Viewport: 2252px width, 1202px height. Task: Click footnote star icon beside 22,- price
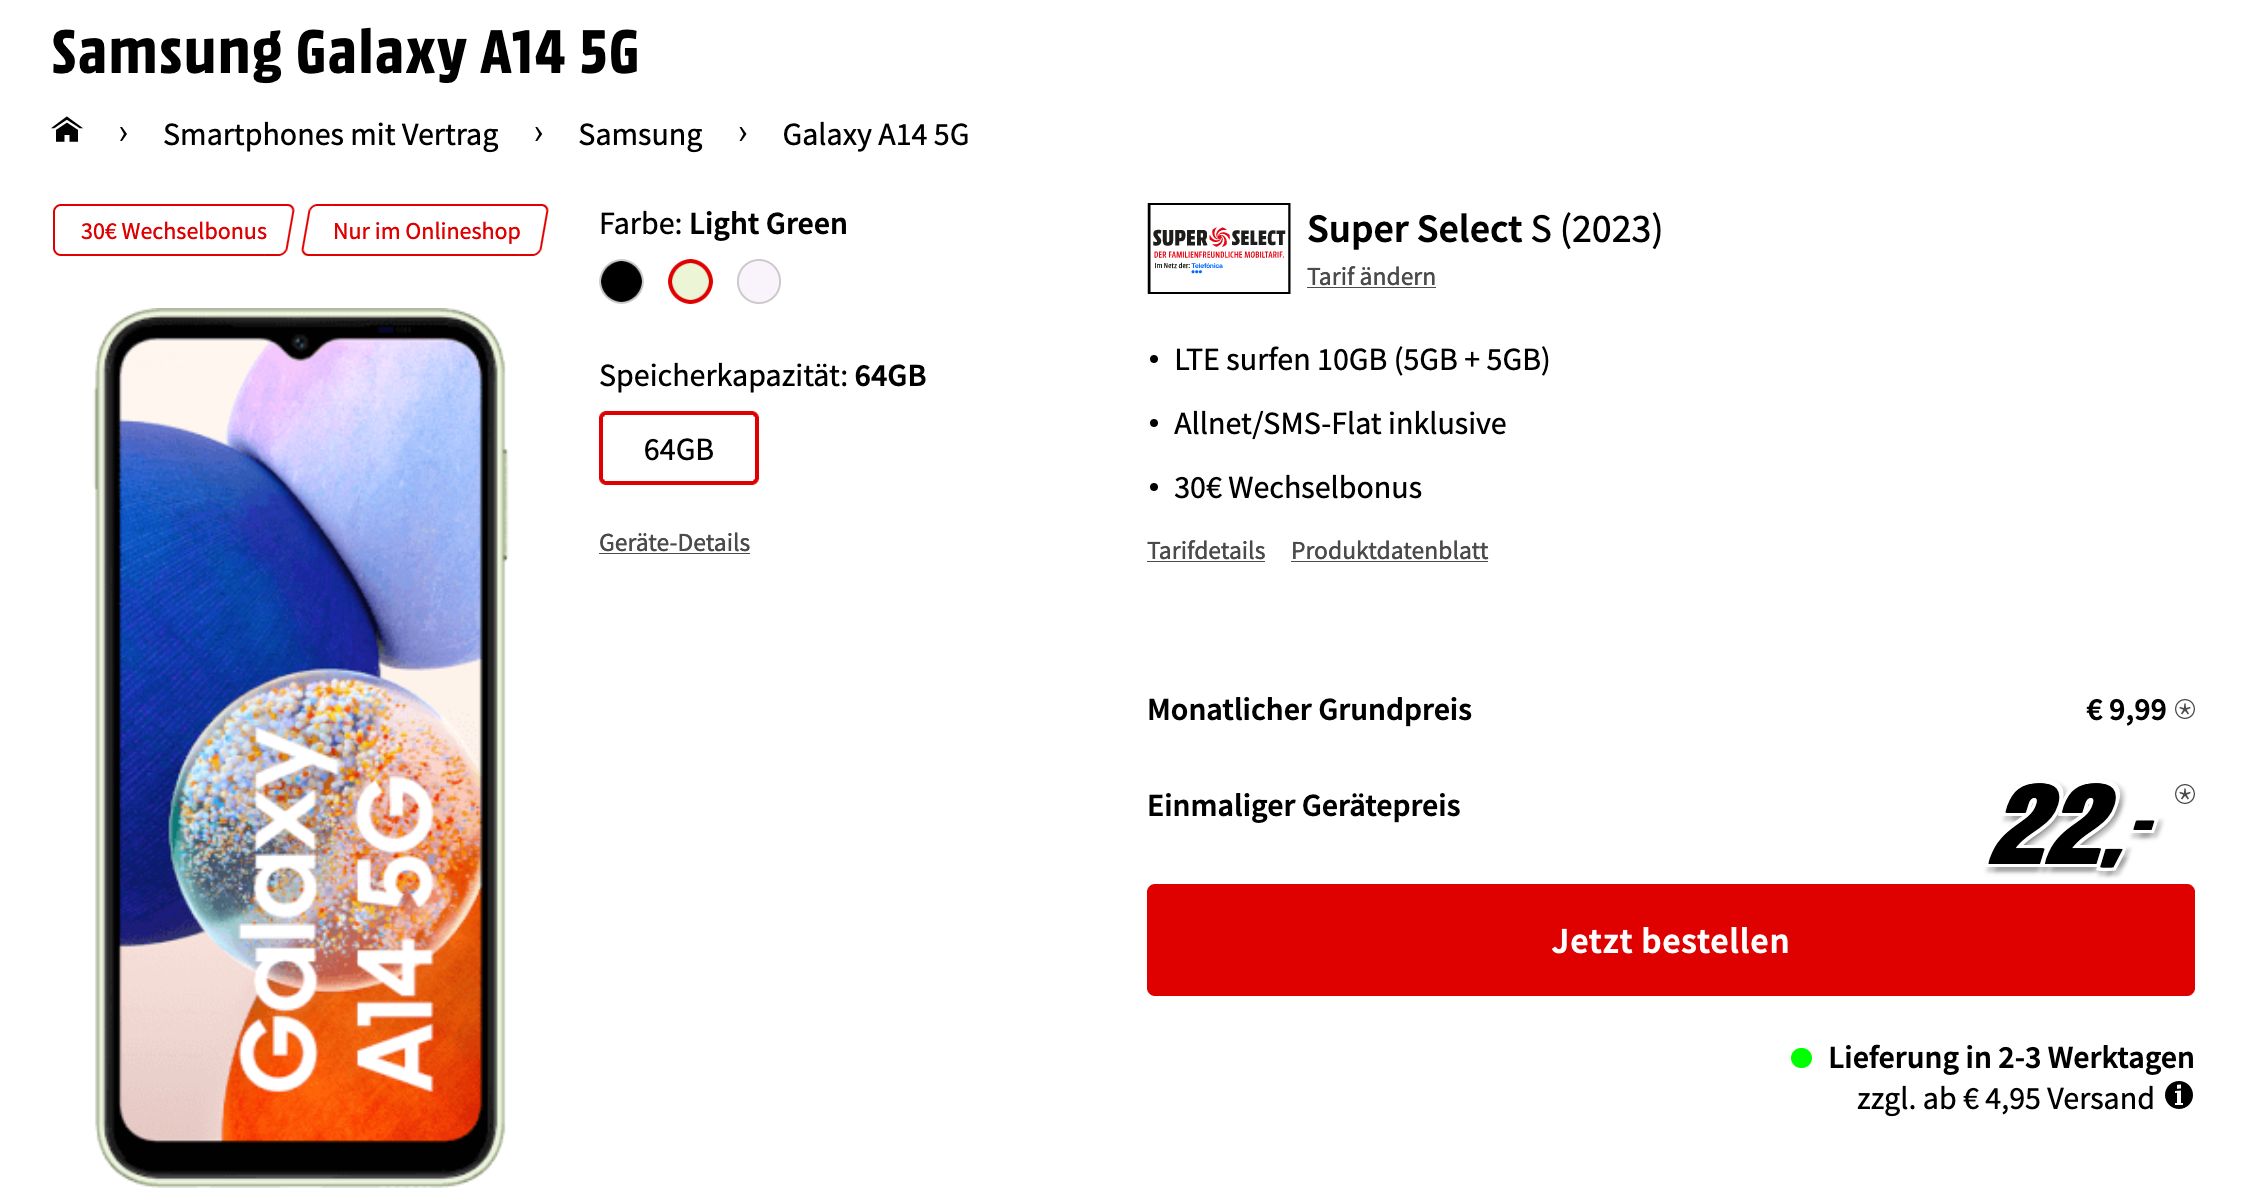pos(2185,794)
